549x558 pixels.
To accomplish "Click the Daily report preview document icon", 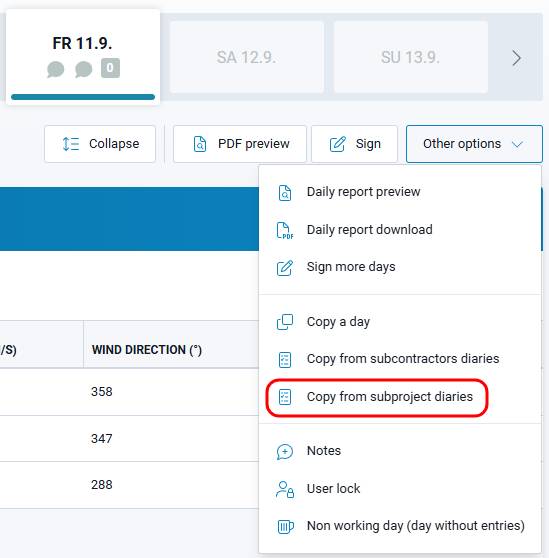I will [285, 193].
